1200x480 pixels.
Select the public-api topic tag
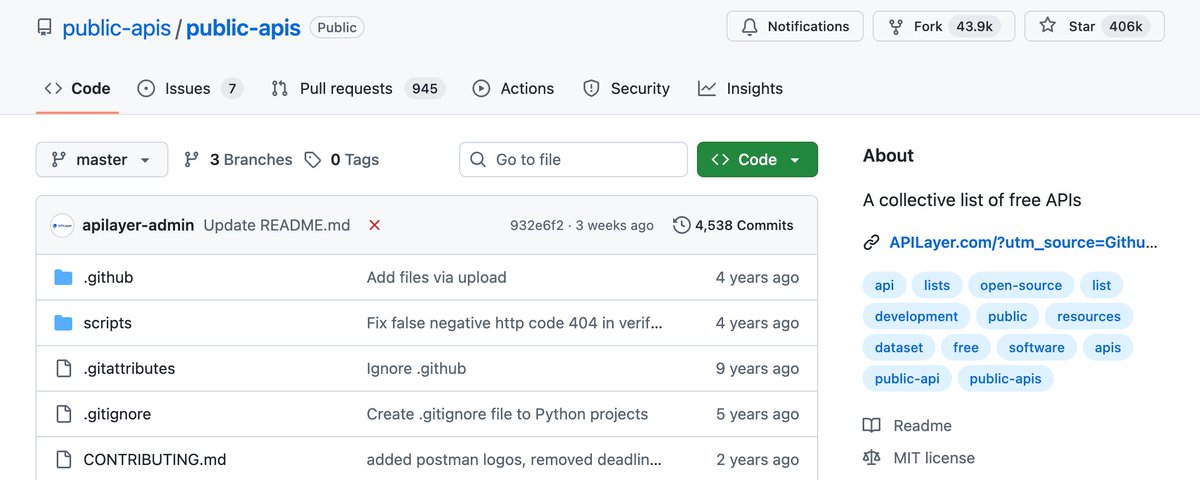[907, 379]
